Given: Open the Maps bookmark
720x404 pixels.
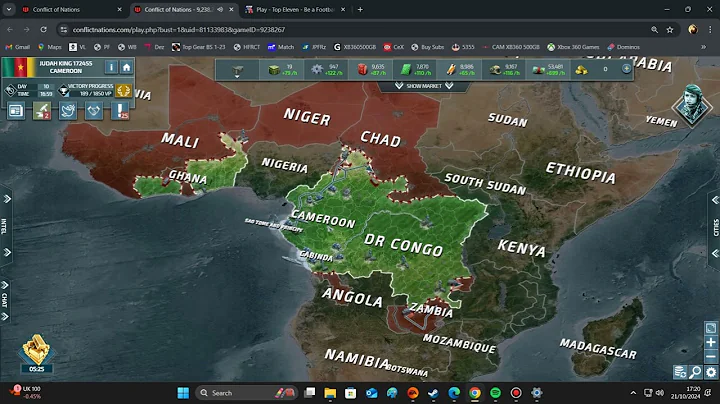Looking at the screenshot, I should click(x=50, y=47).
